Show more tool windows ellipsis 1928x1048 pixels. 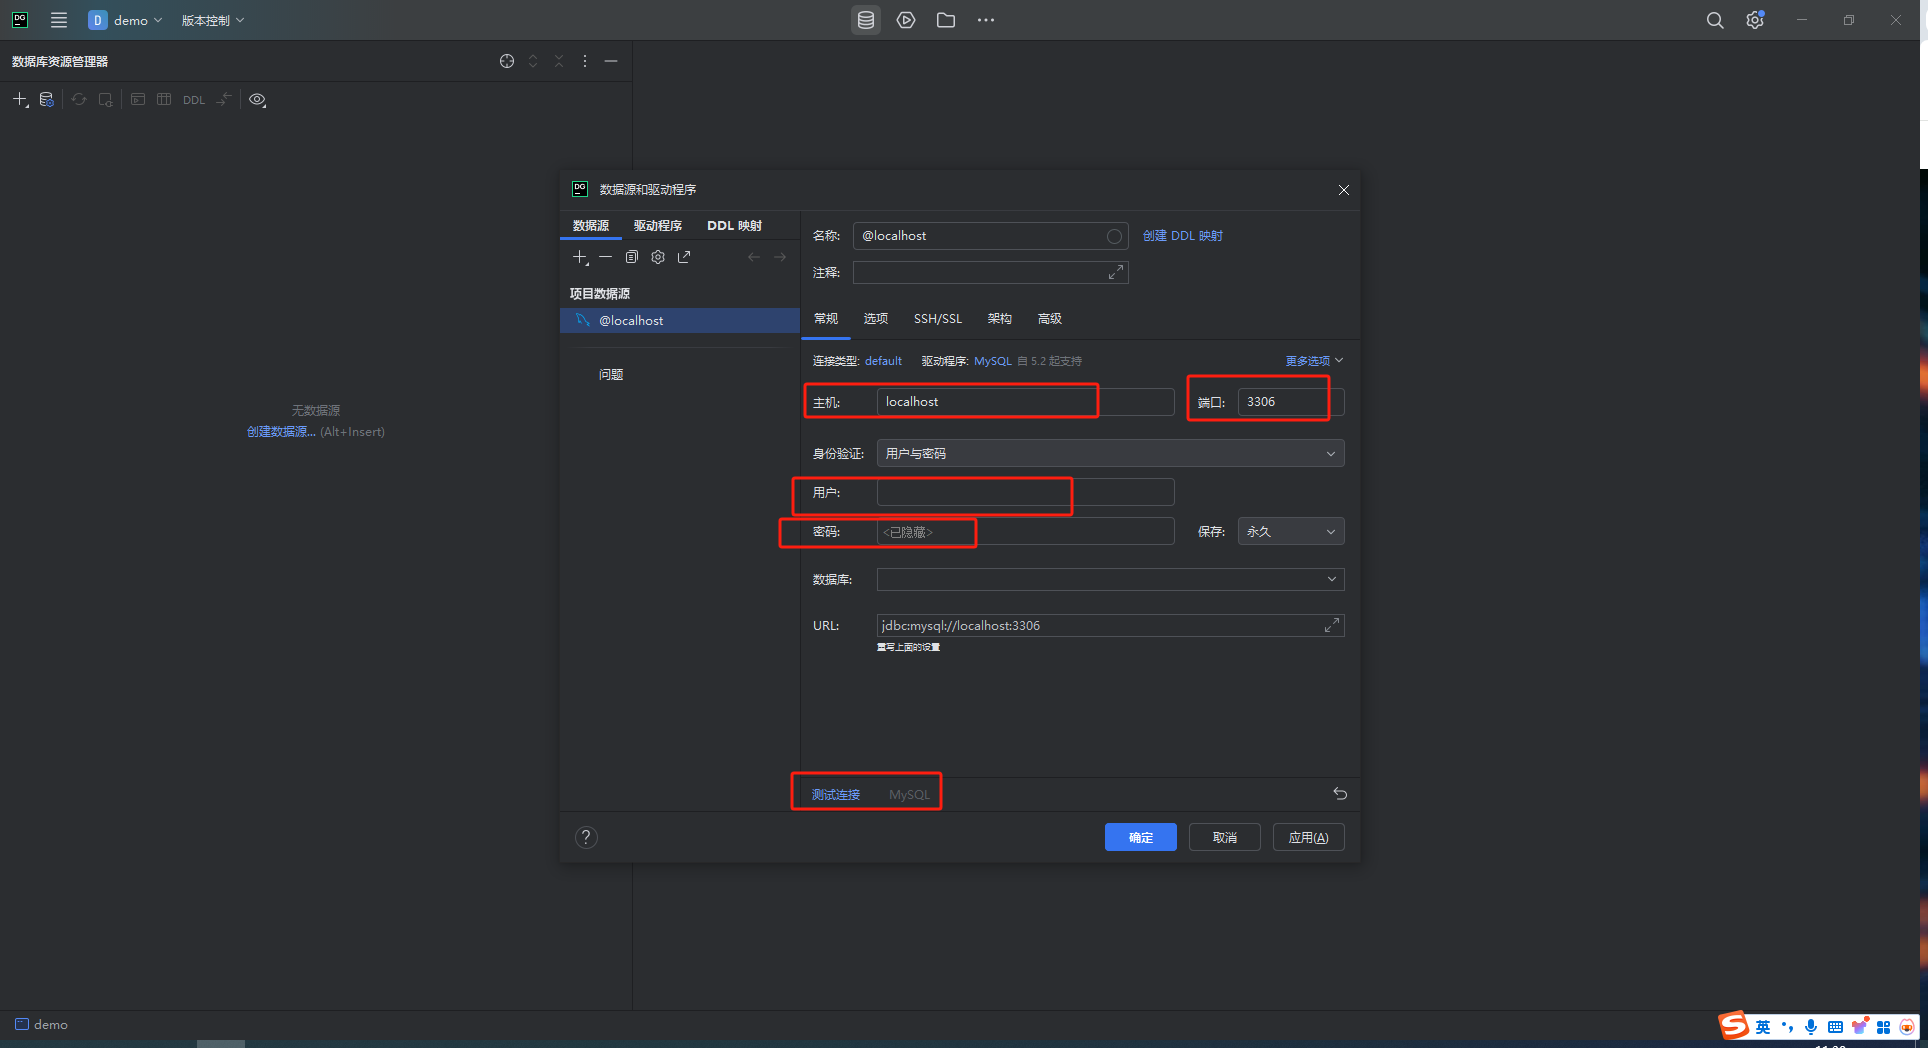(x=986, y=20)
